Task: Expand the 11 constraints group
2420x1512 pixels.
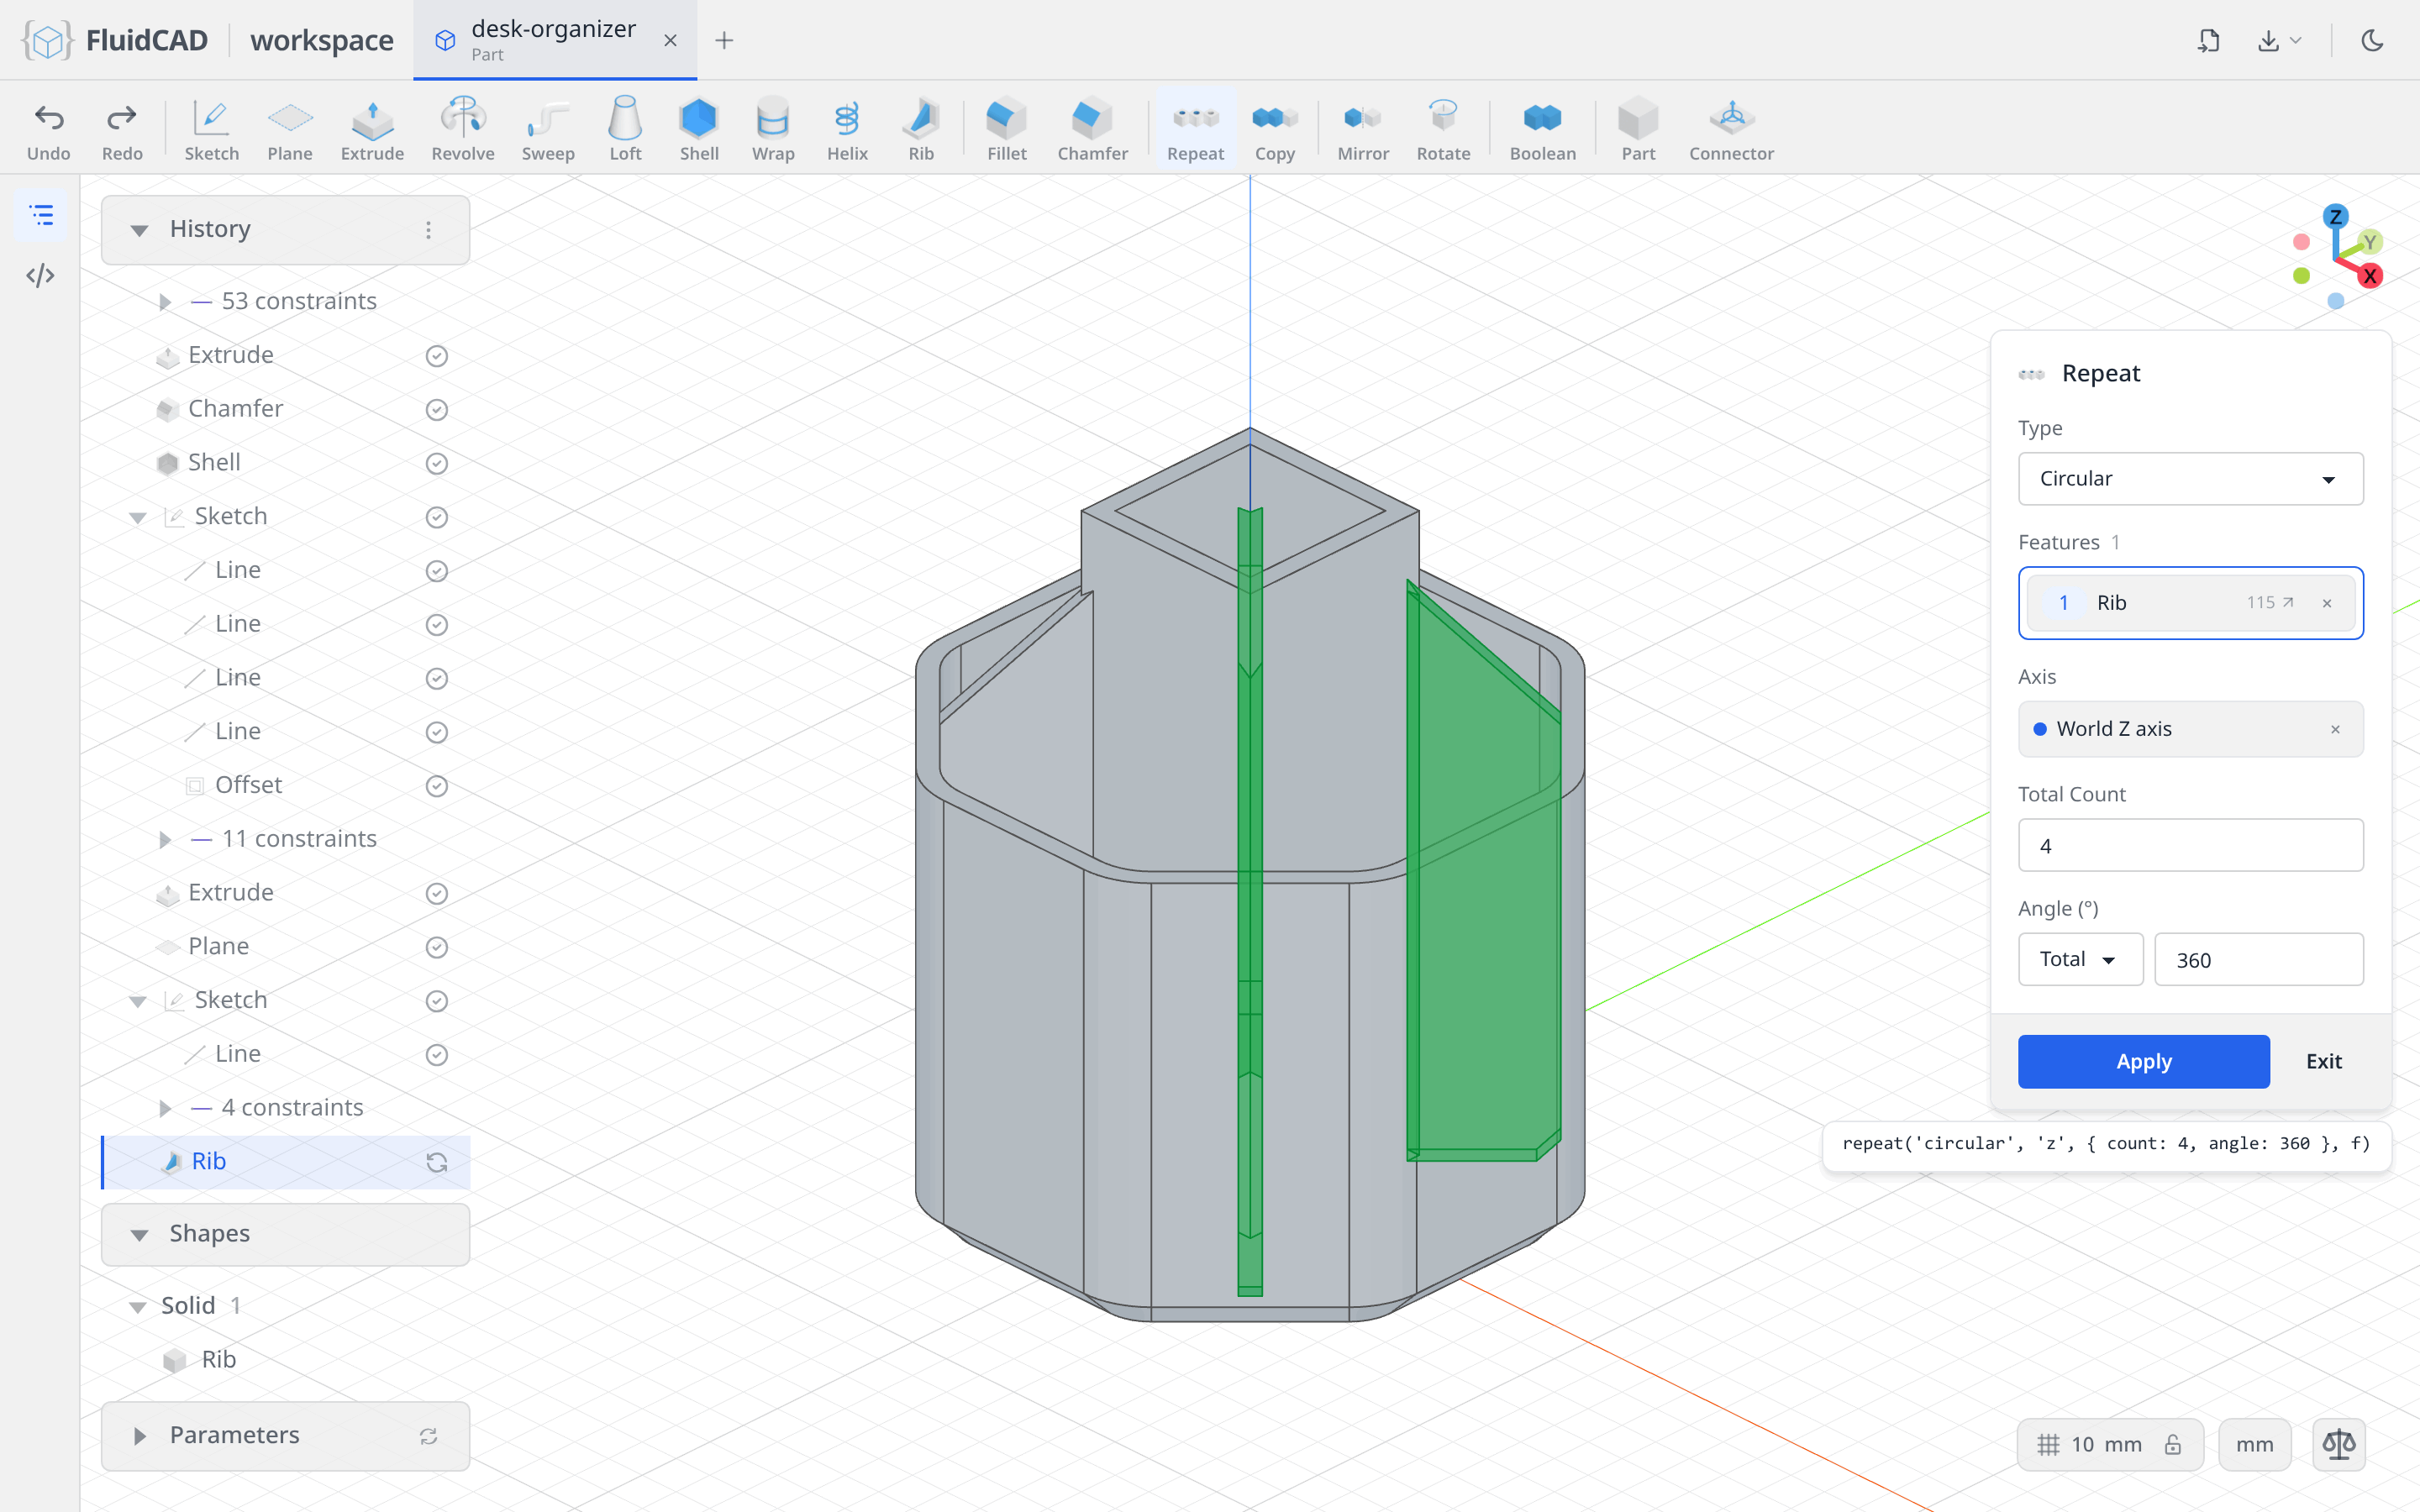Action: (165, 839)
